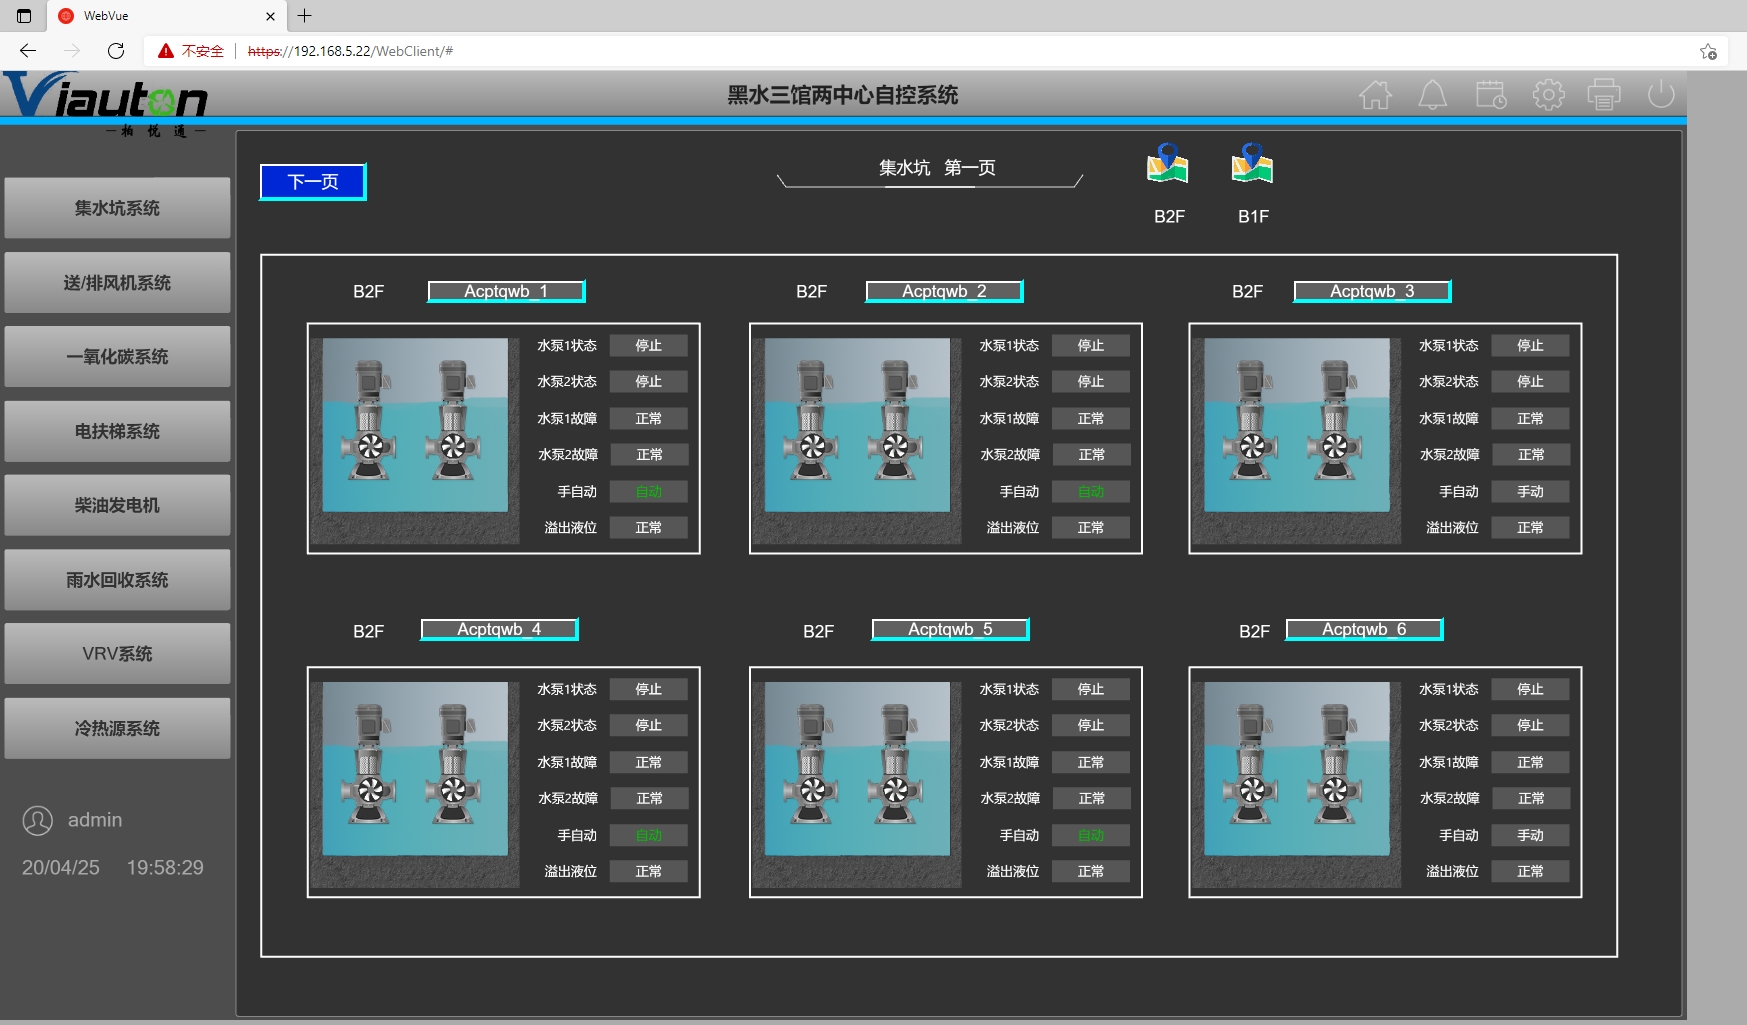Toggle Acptqwb_1 手自动 mode indicator
1747x1025 pixels.
click(648, 492)
